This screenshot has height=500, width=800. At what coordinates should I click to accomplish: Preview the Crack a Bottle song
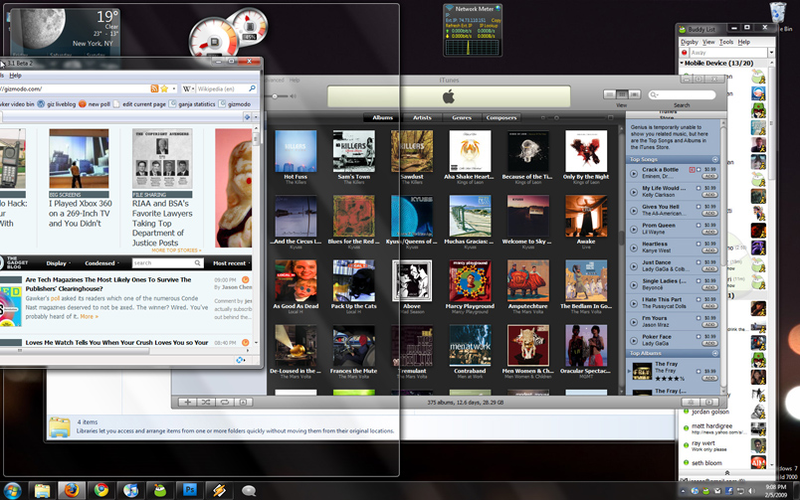[x=634, y=173]
